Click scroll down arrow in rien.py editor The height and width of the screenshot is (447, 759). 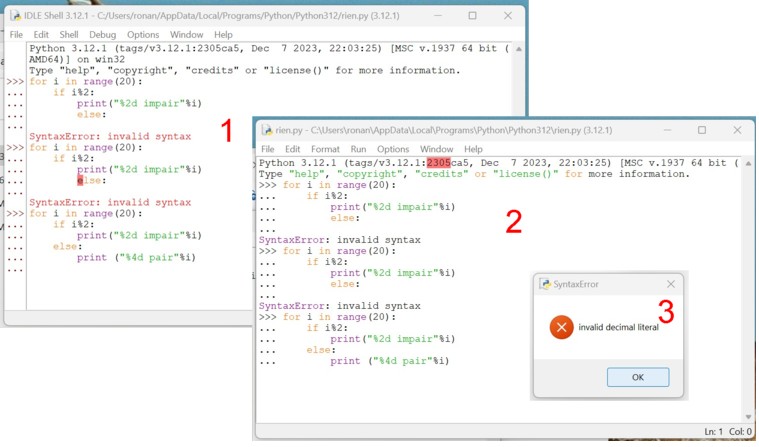[x=748, y=417]
